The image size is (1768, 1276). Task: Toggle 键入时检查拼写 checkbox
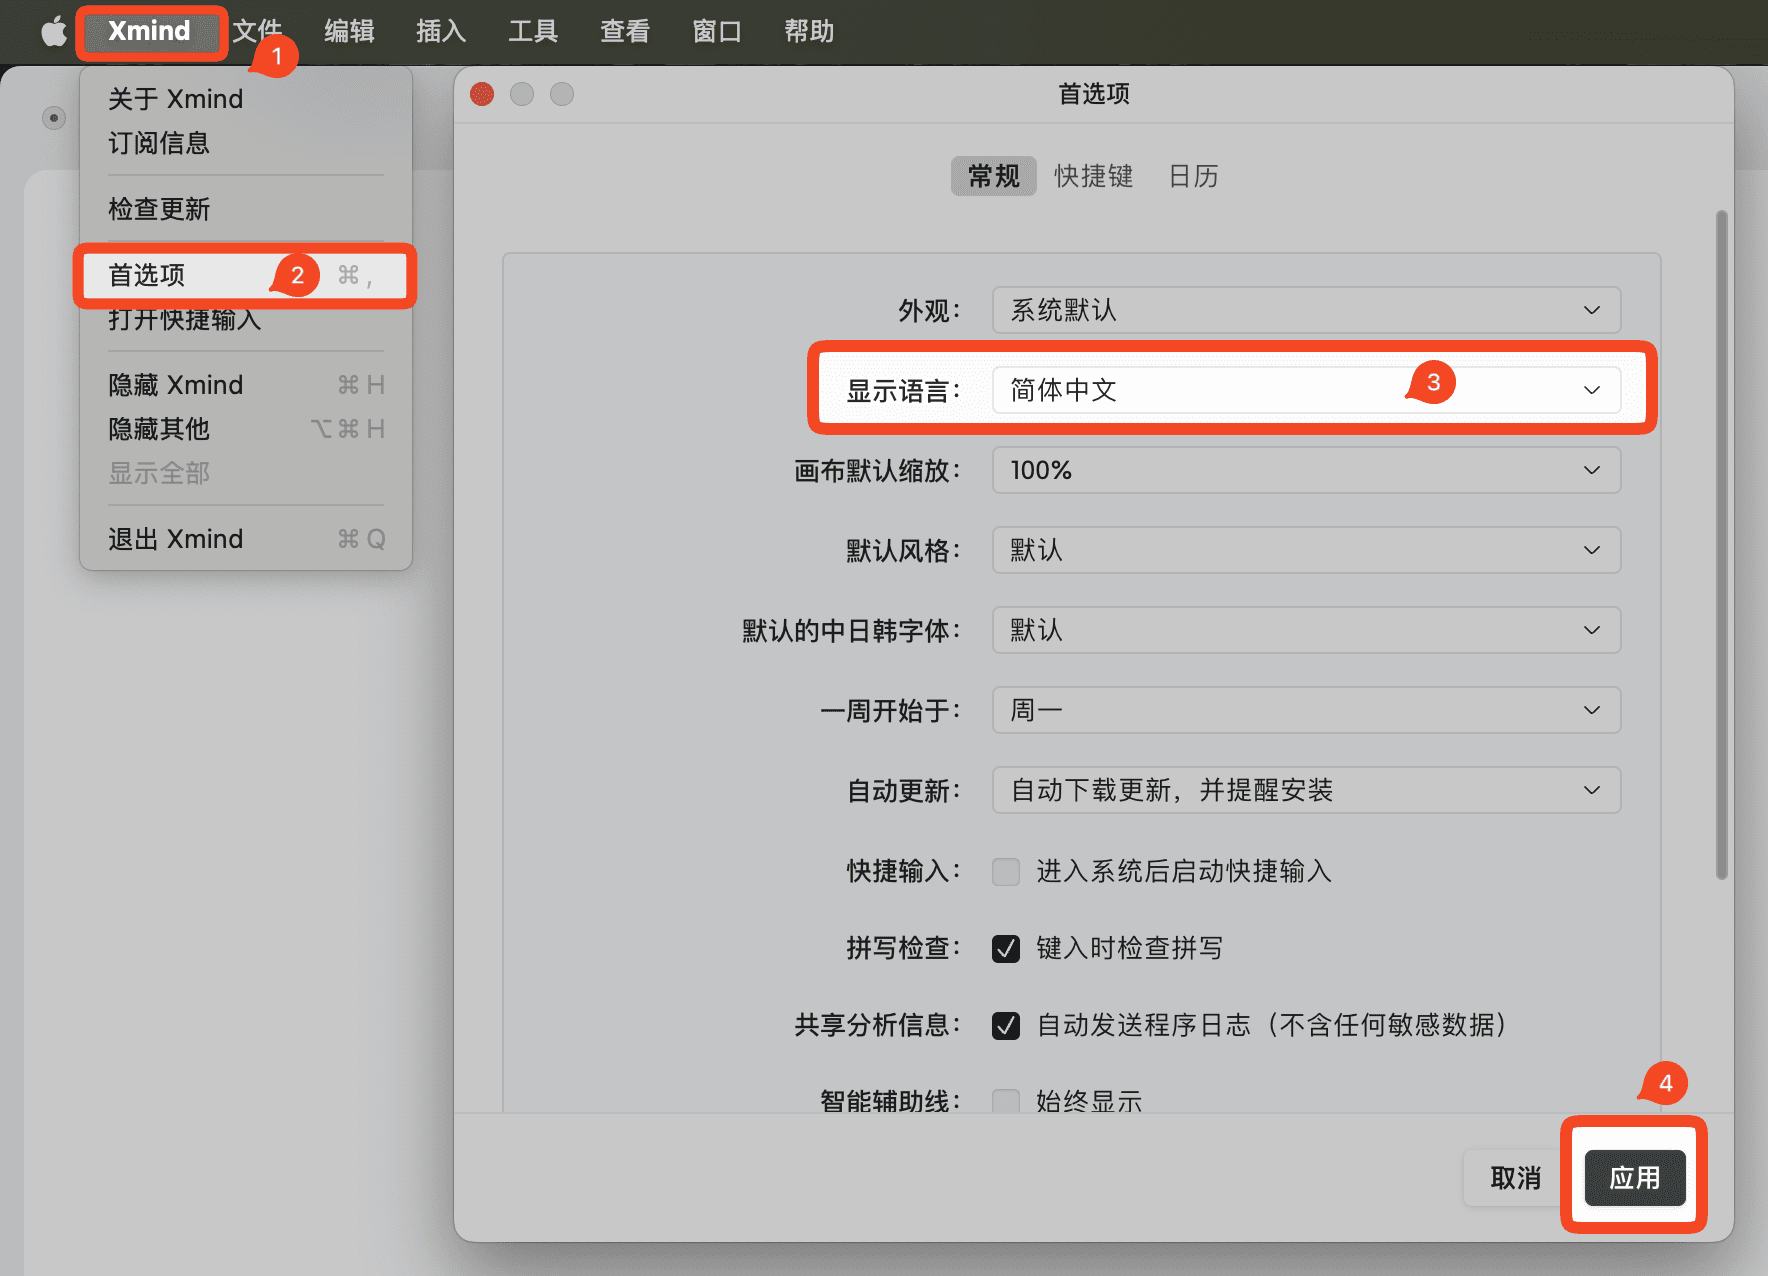click(1006, 948)
